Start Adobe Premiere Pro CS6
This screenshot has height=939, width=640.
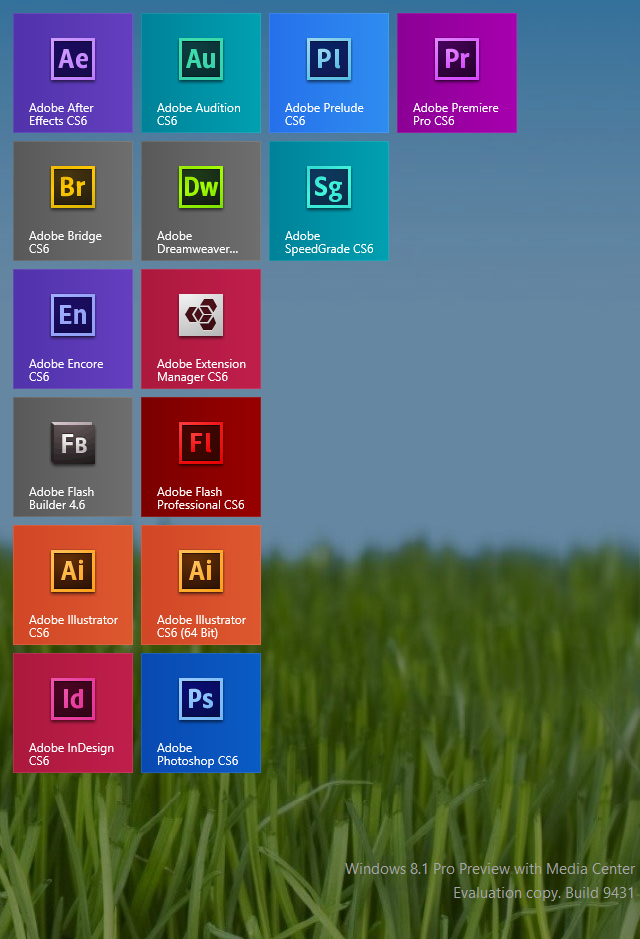pos(457,73)
